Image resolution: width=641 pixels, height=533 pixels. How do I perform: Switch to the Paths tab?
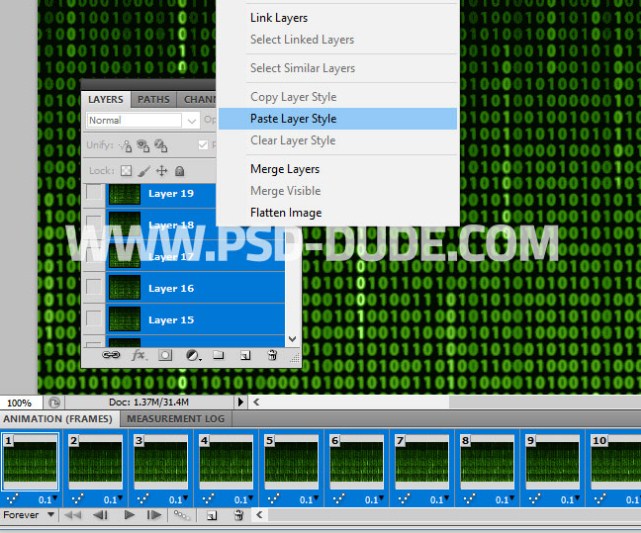coord(153,99)
